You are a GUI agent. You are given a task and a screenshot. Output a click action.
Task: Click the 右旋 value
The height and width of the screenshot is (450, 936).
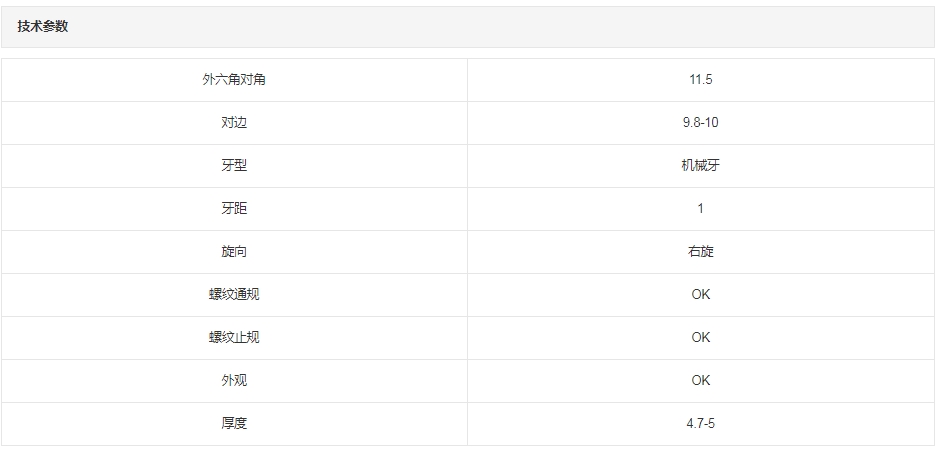click(x=700, y=251)
